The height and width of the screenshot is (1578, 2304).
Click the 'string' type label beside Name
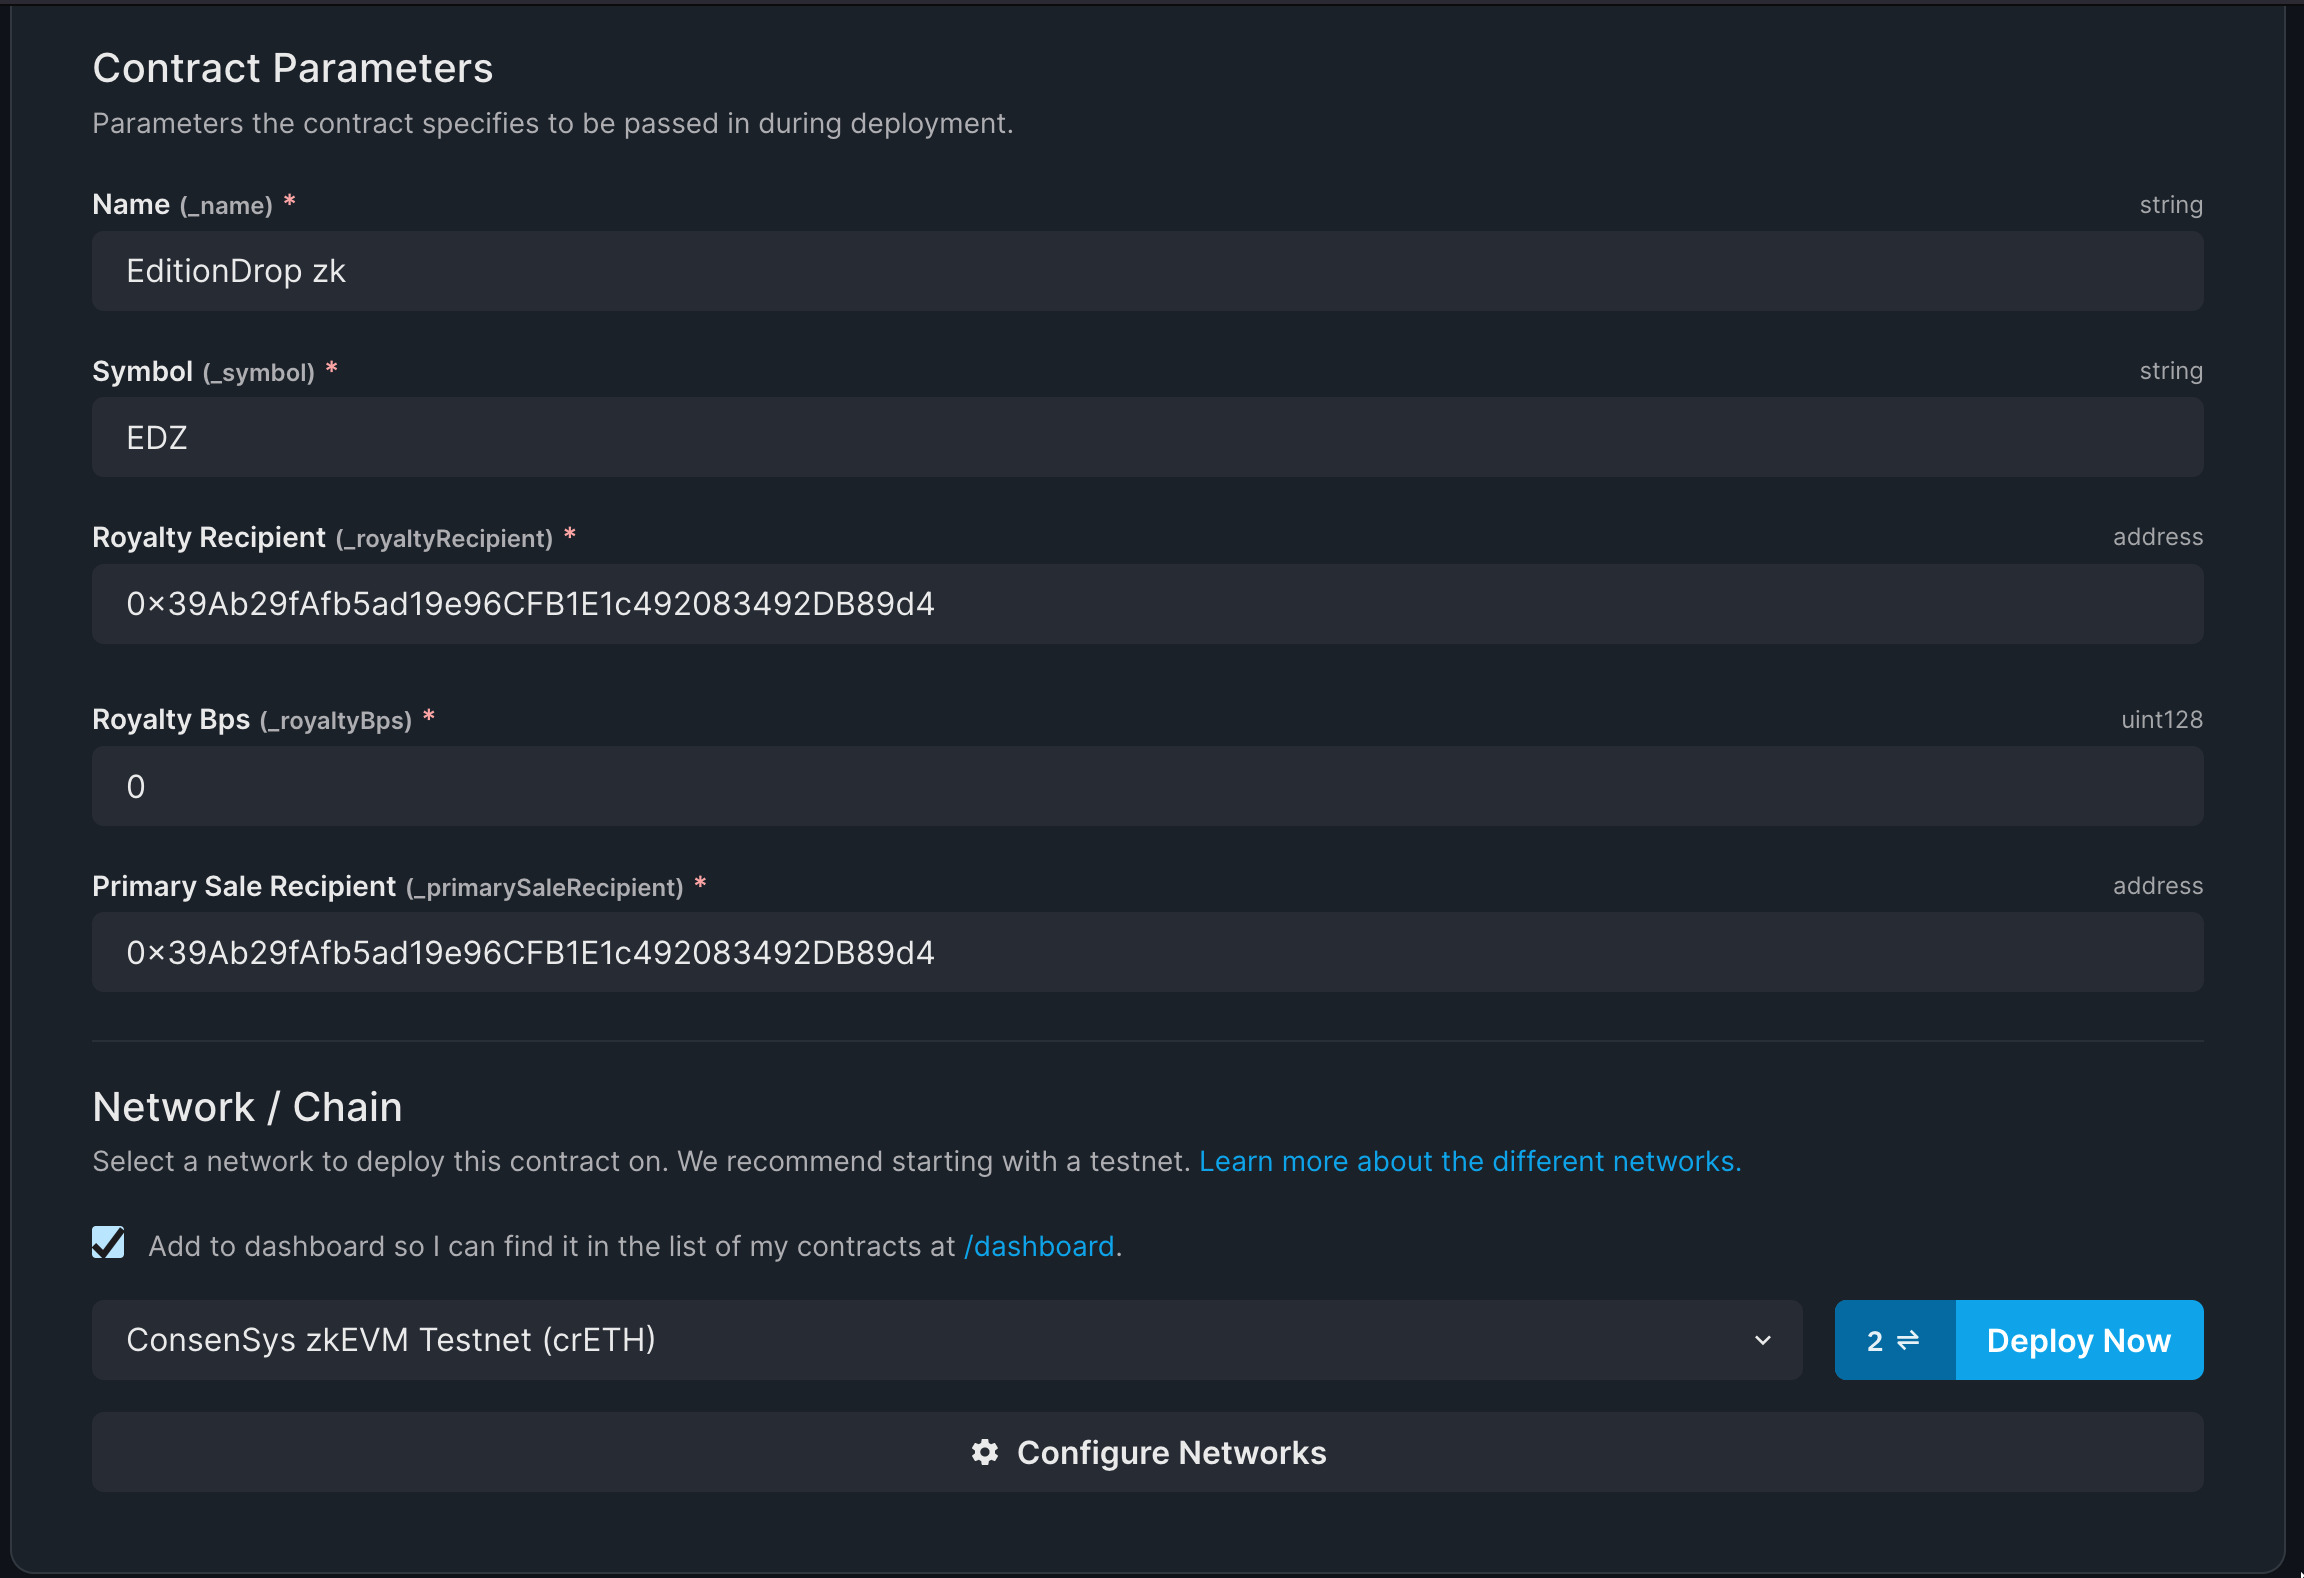pos(2171,204)
